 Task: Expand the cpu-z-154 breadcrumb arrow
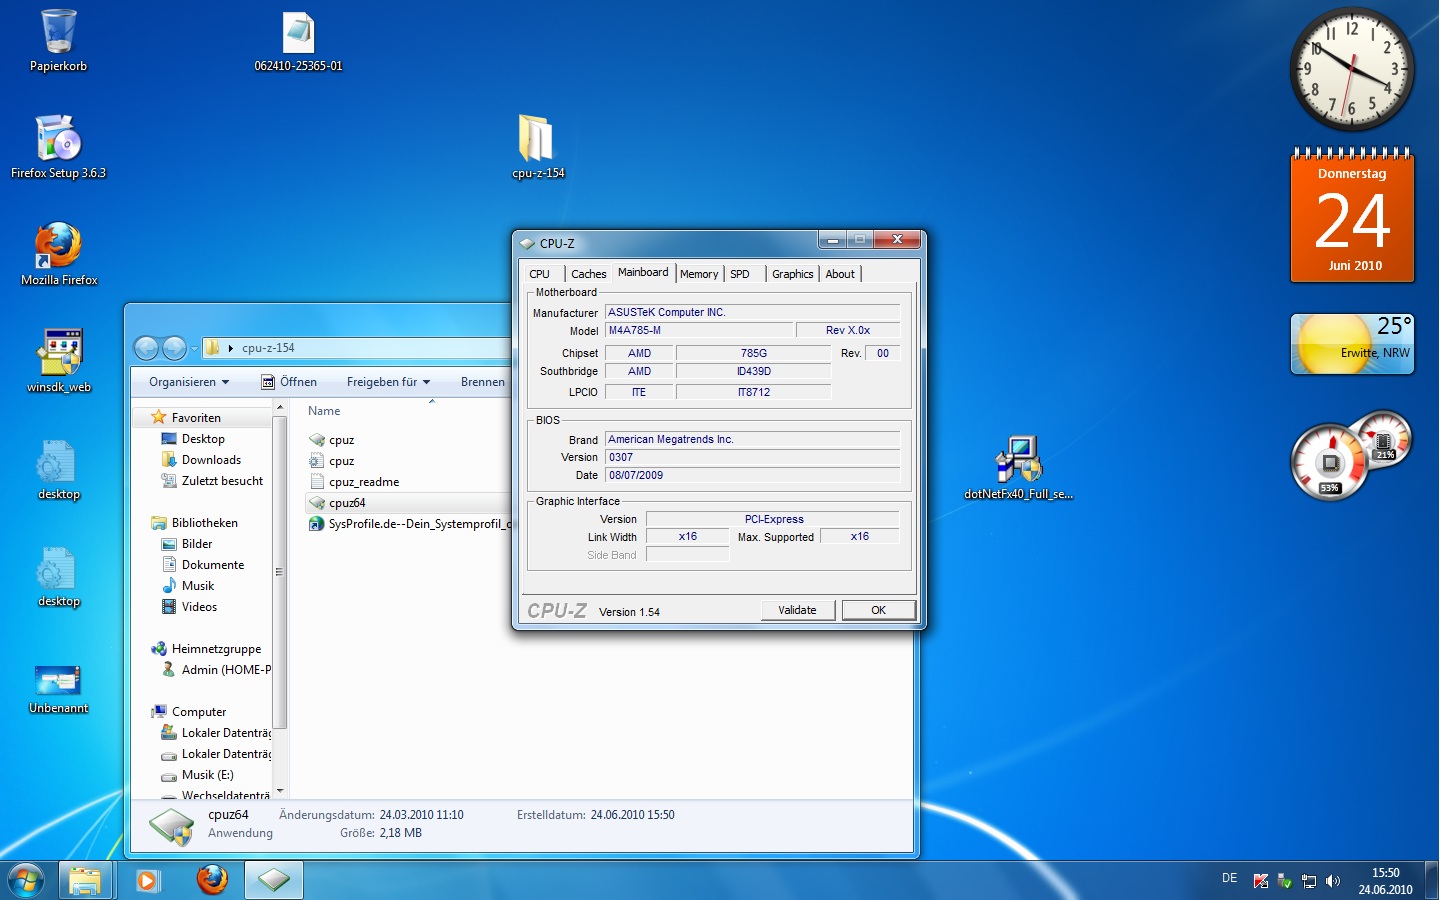click(231, 348)
